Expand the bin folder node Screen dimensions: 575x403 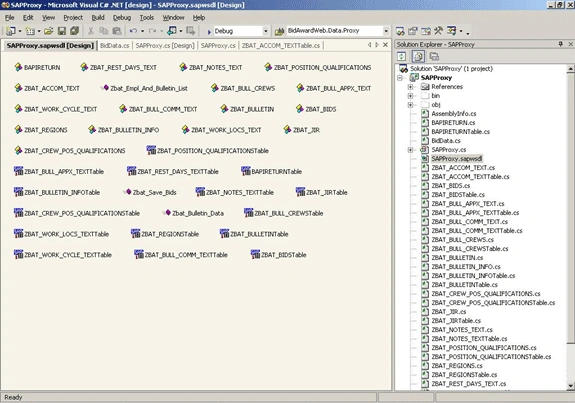410,96
